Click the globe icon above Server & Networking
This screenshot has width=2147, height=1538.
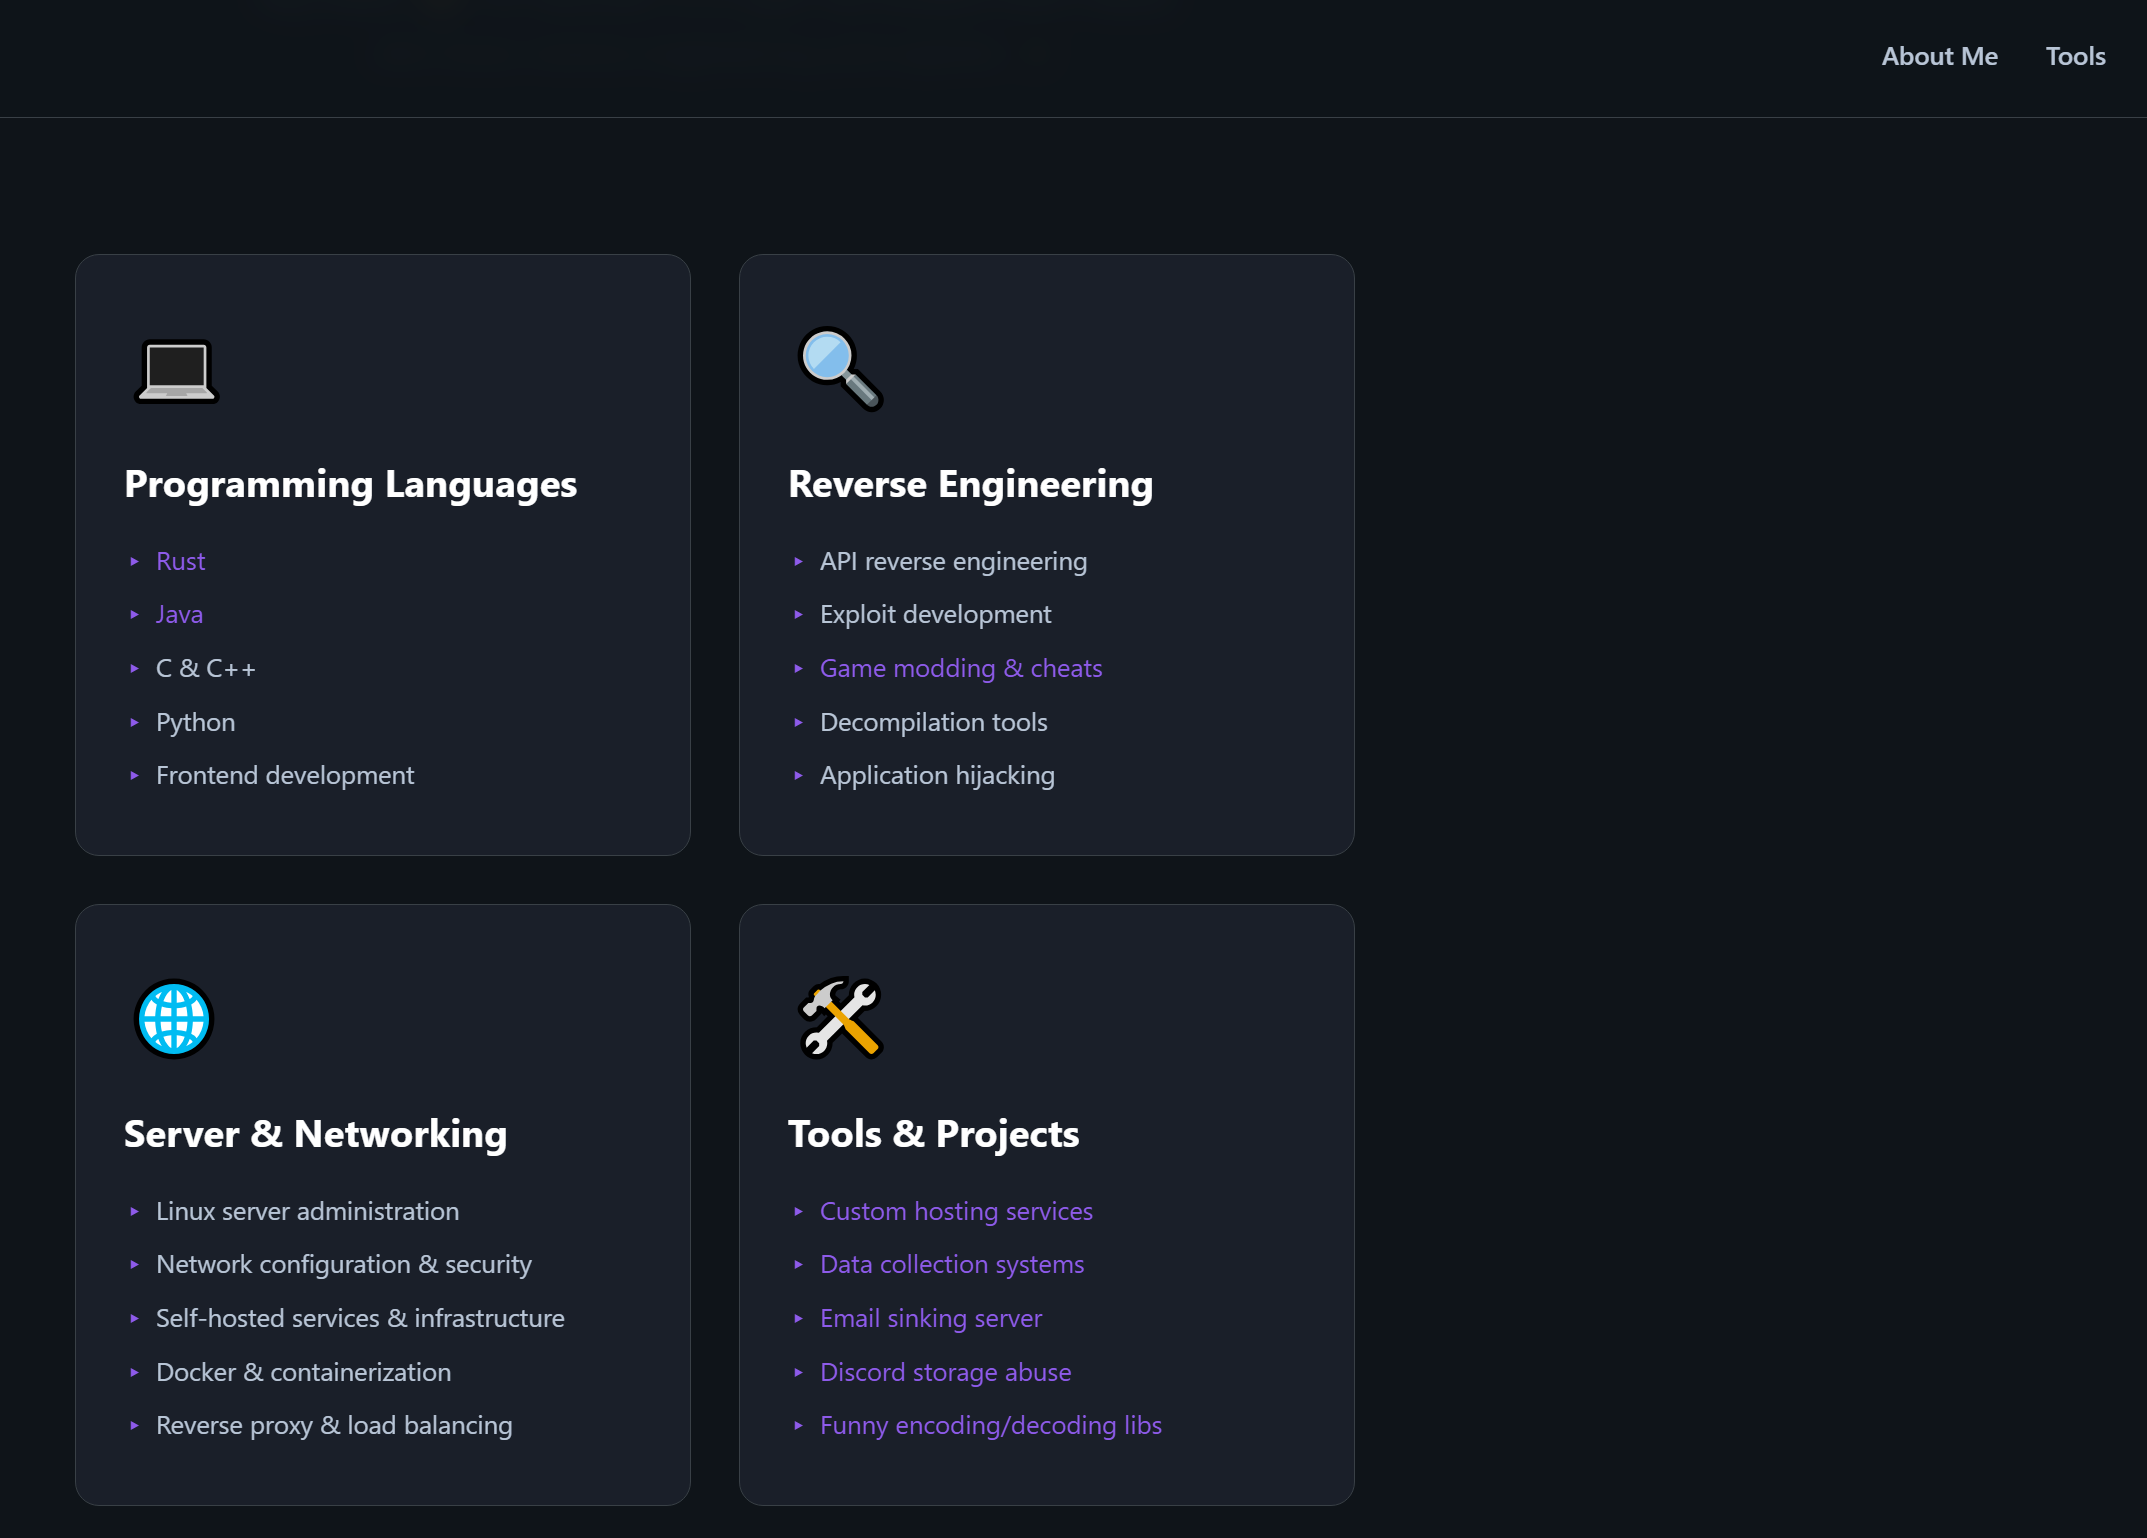pyautogui.click(x=174, y=1019)
